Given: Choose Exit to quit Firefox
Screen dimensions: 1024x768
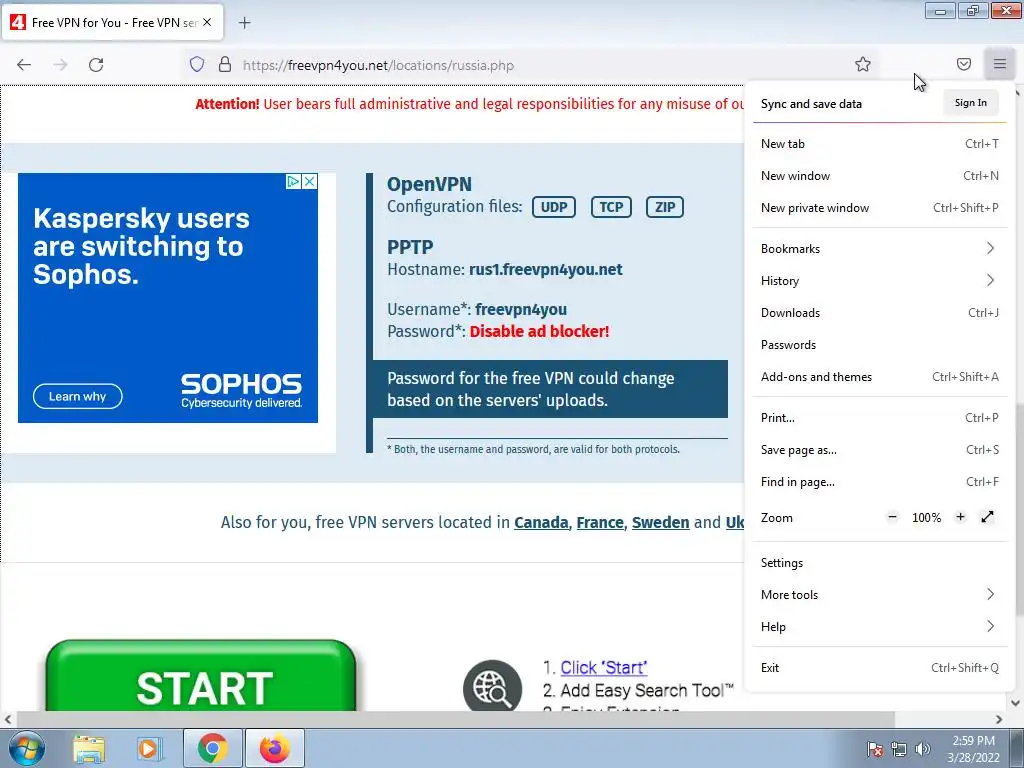Looking at the screenshot, I should coord(879,667).
